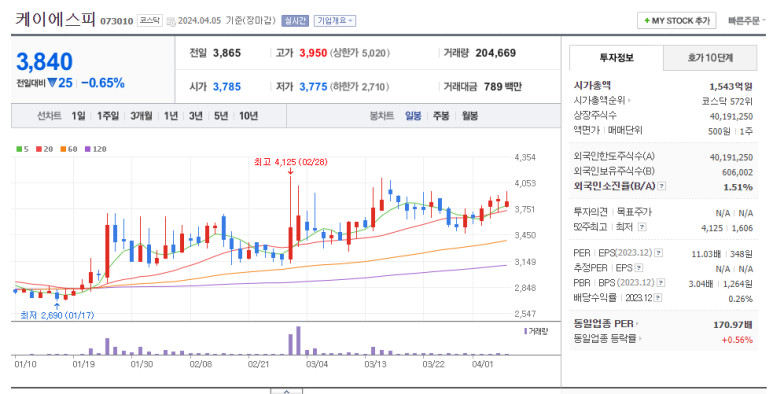Open help icon beside 52주최고 최저
Viewport: 773px width, 394px height.
641,227
